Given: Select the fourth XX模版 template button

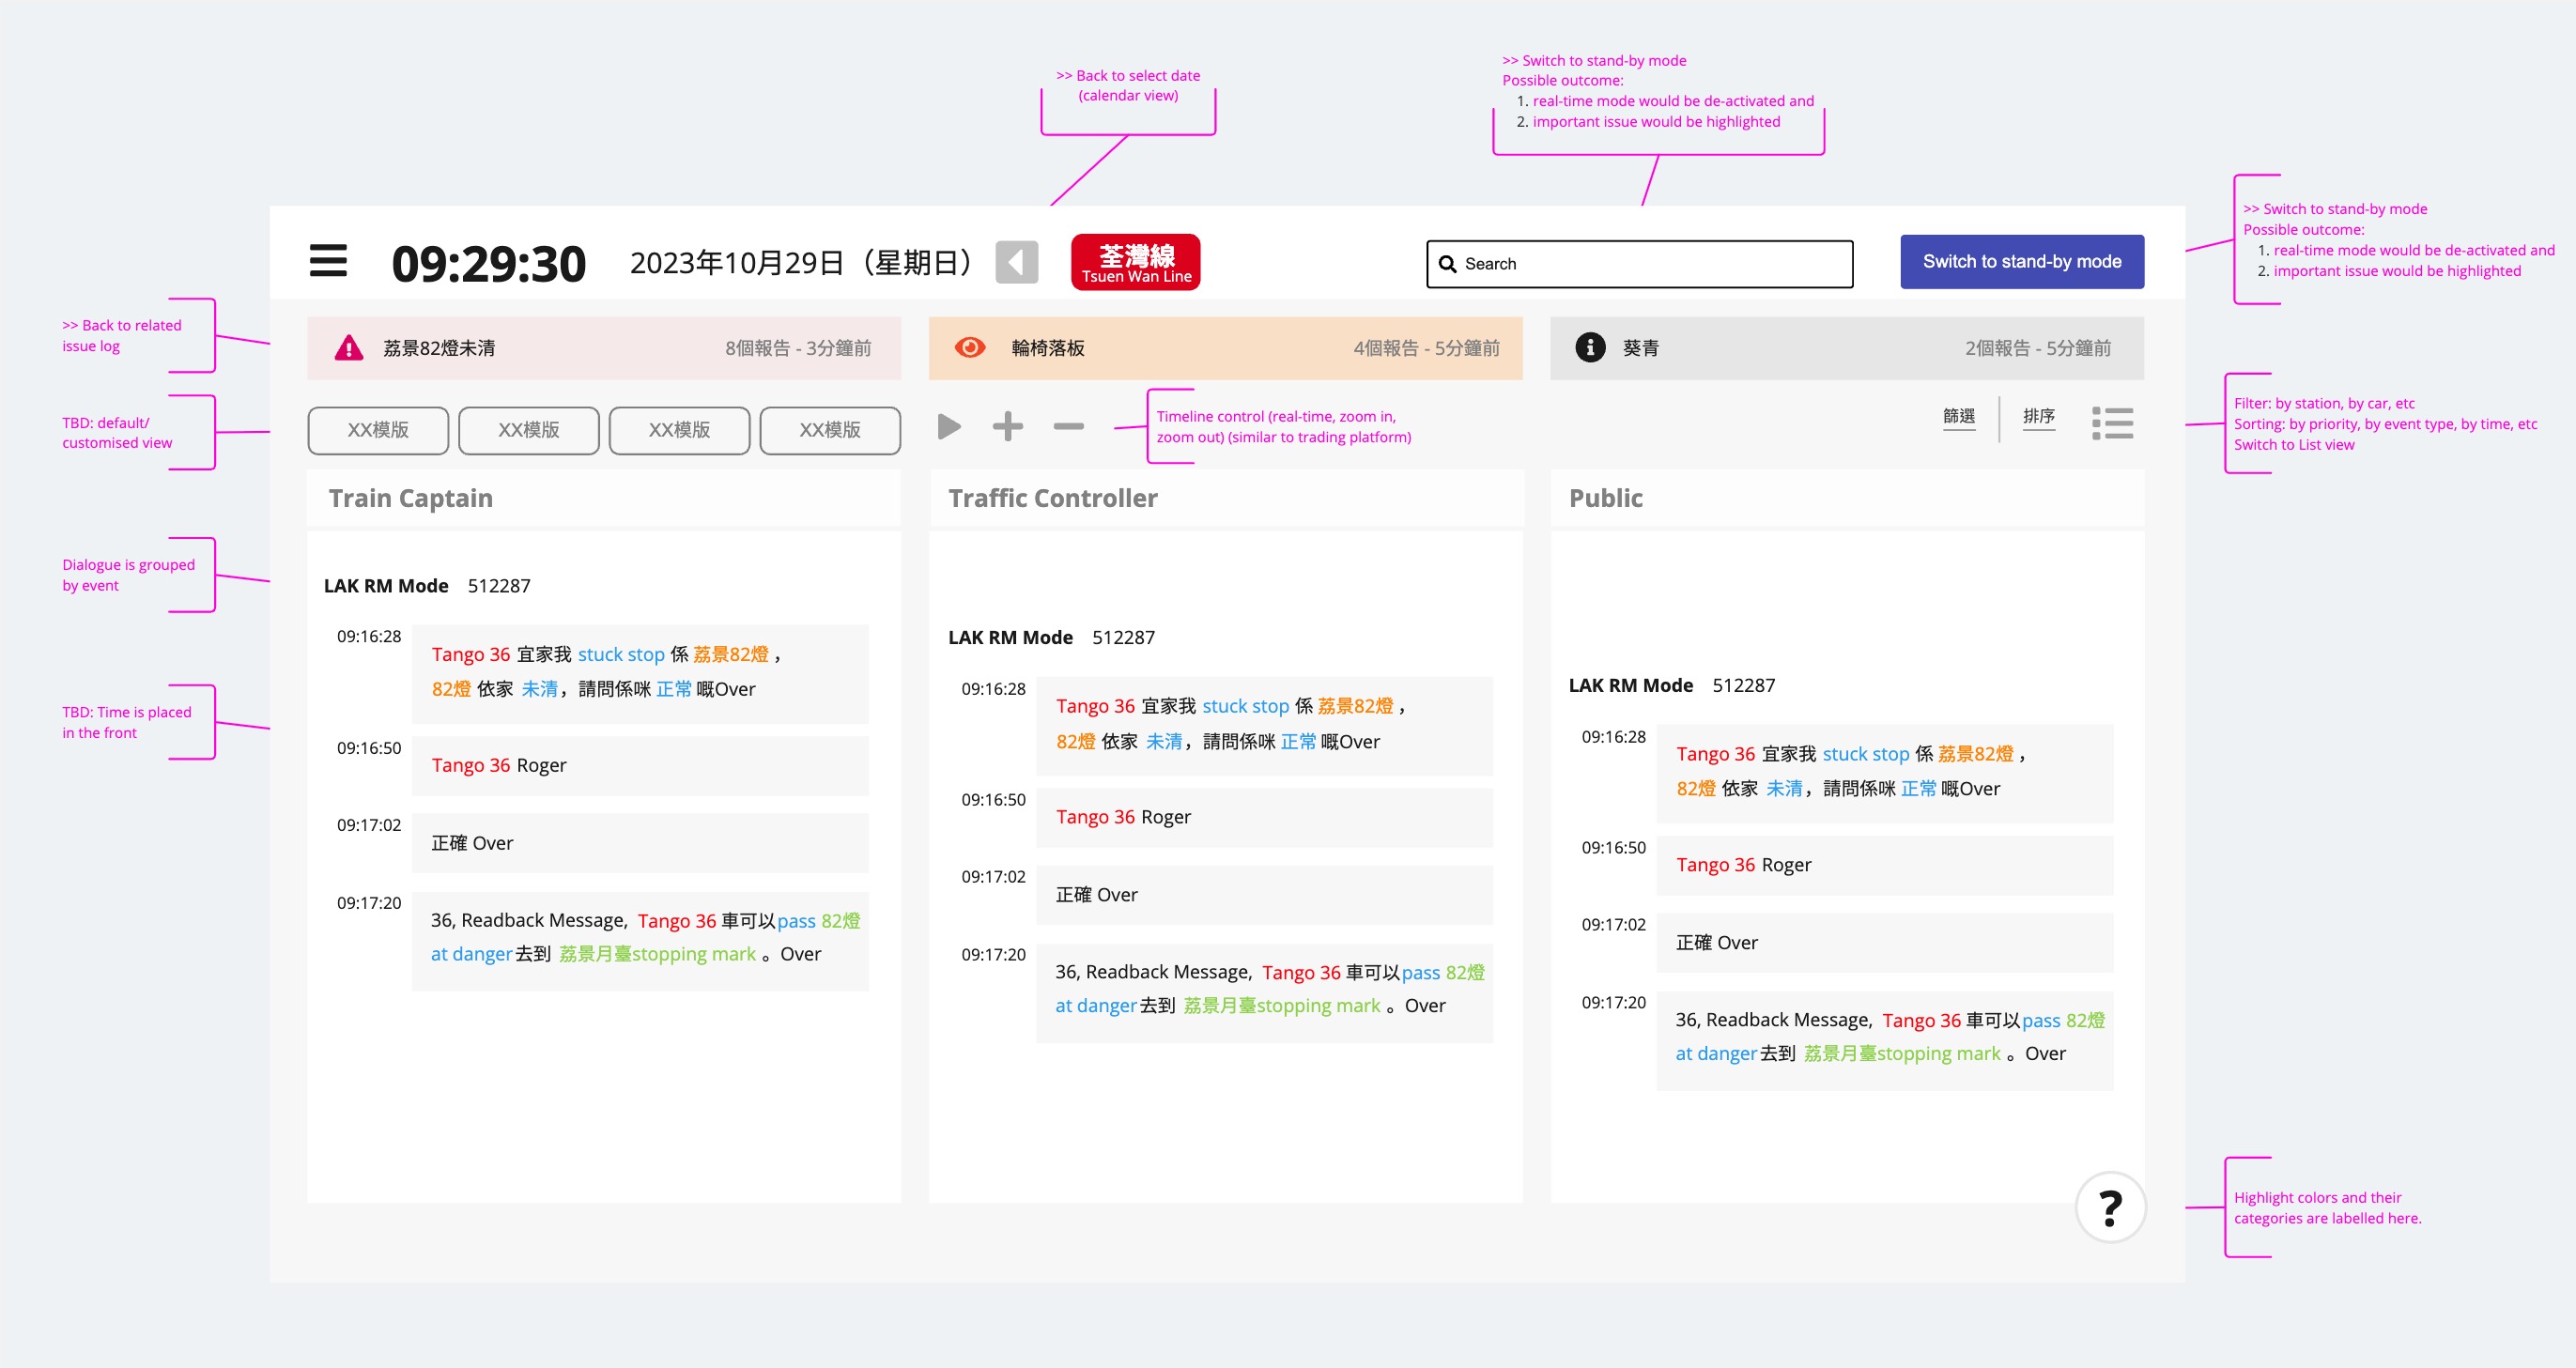Looking at the screenshot, I should point(830,430).
